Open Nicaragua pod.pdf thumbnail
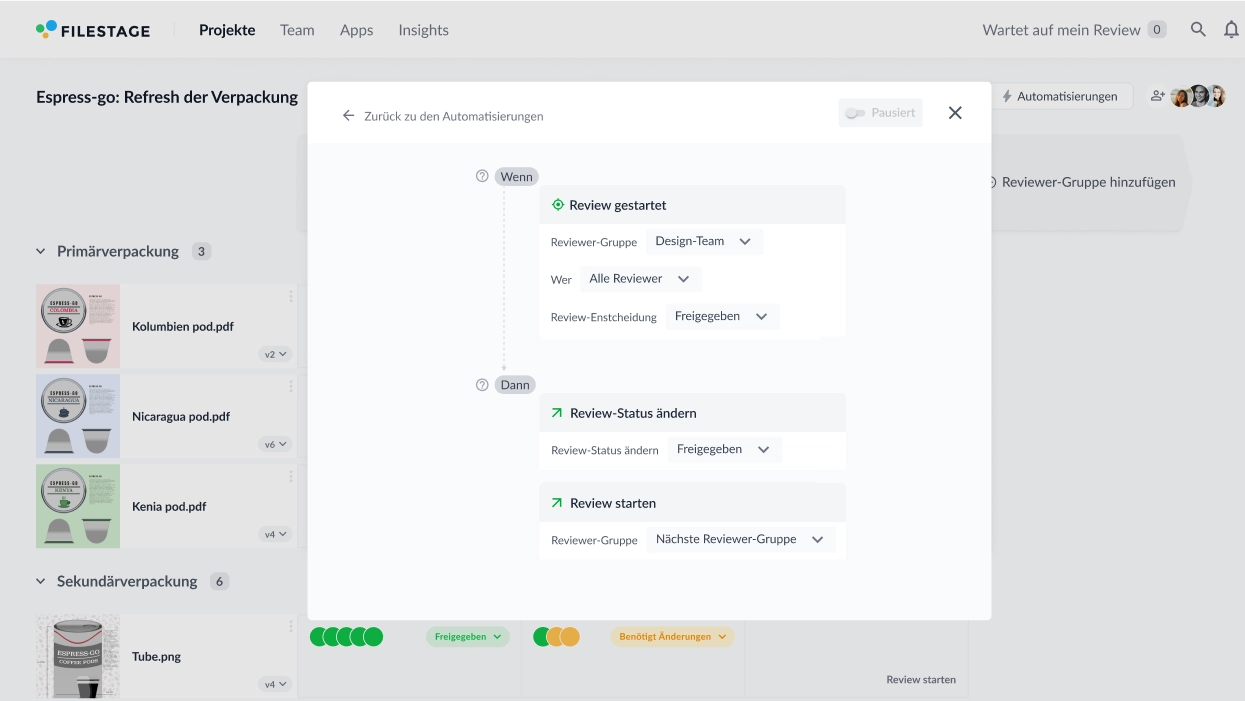Screen dimensions: 1245x701 pos(78,416)
